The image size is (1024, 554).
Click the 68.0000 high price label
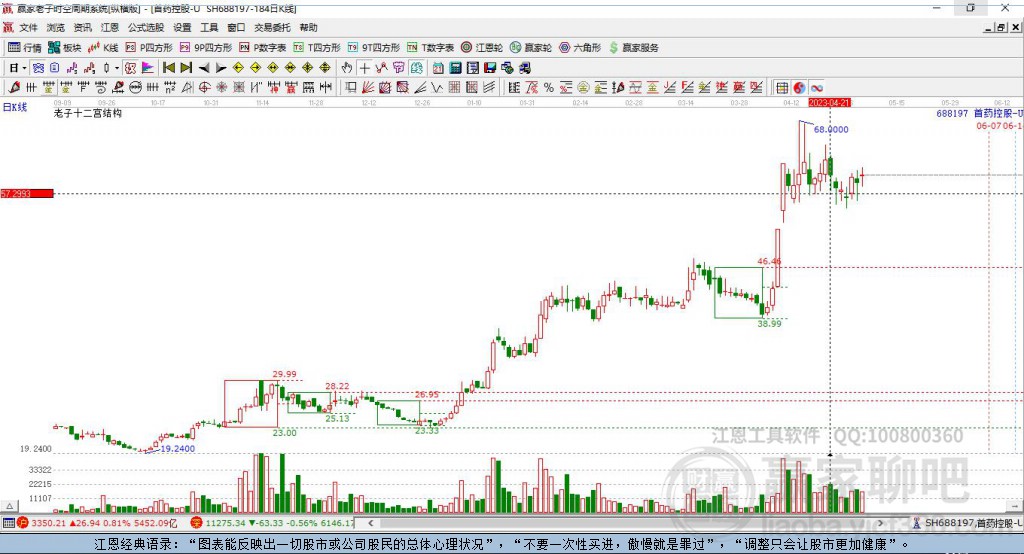tap(831, 129)
